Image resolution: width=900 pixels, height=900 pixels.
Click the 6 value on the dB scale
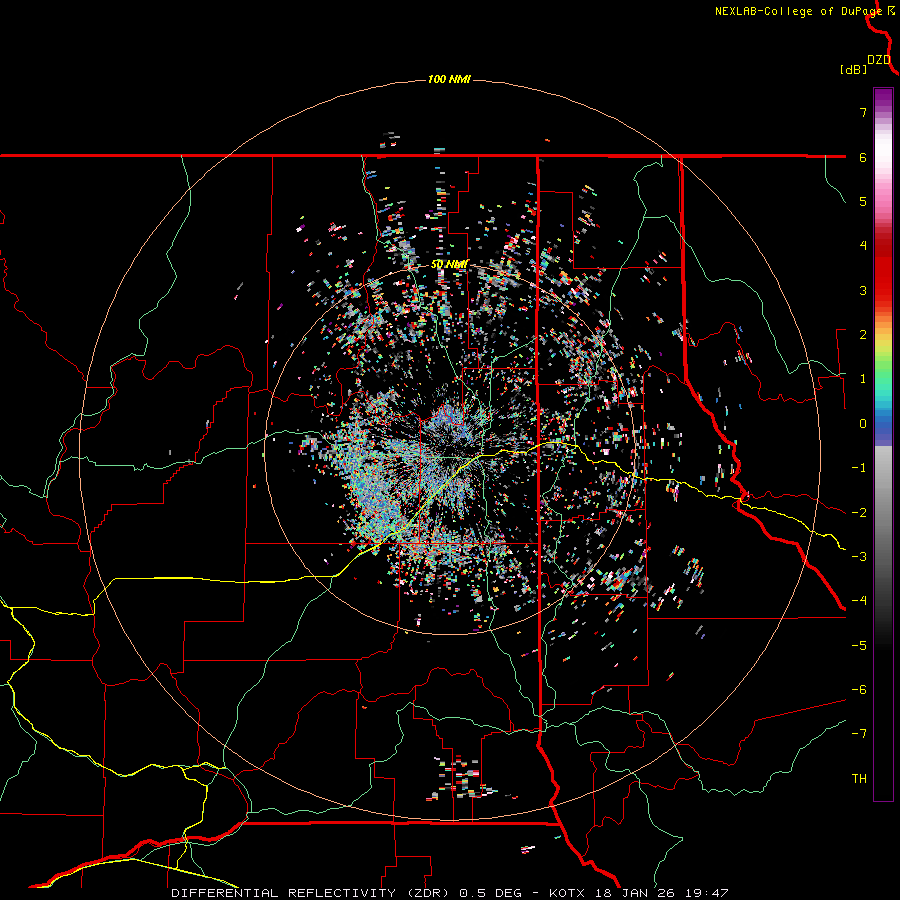863,157
